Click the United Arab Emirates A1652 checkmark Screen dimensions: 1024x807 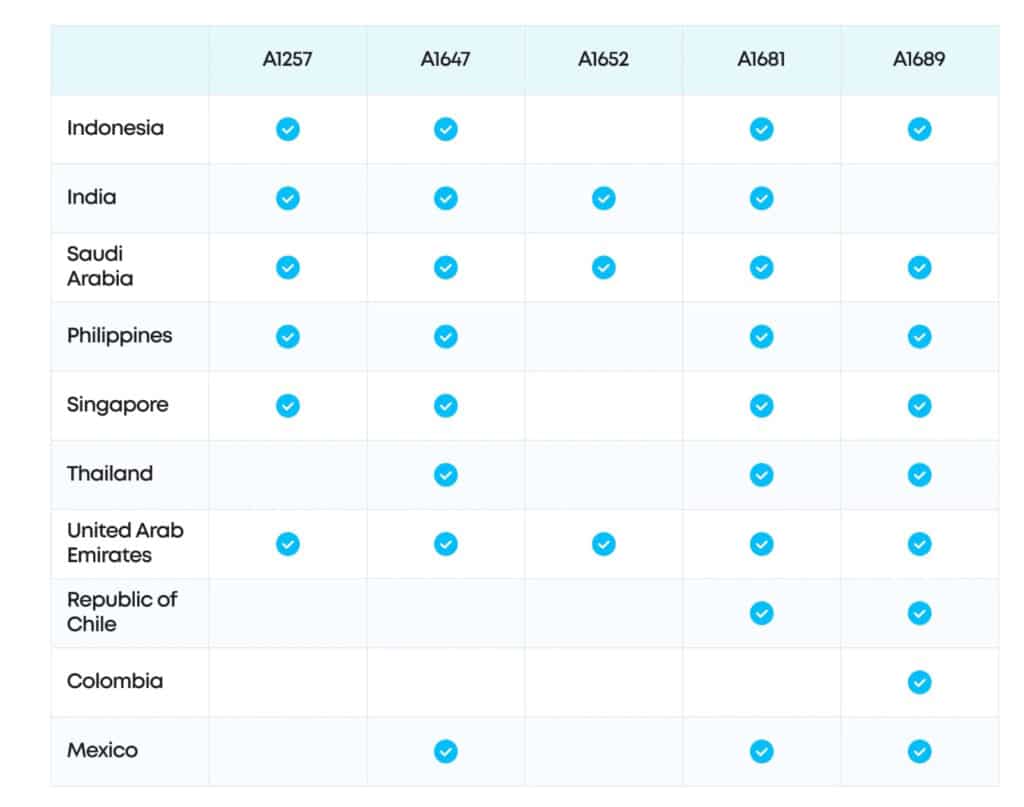[603, 544]
